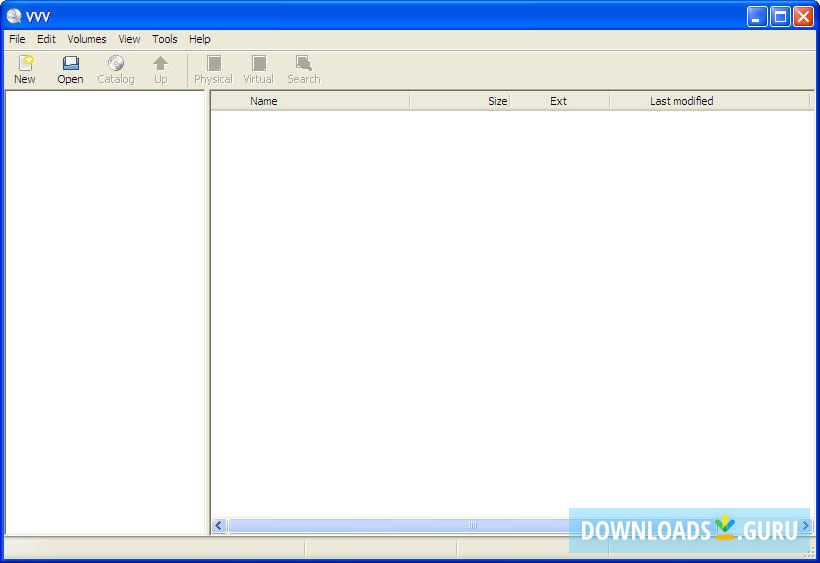Sort by the Size column header

coord(460,101)
